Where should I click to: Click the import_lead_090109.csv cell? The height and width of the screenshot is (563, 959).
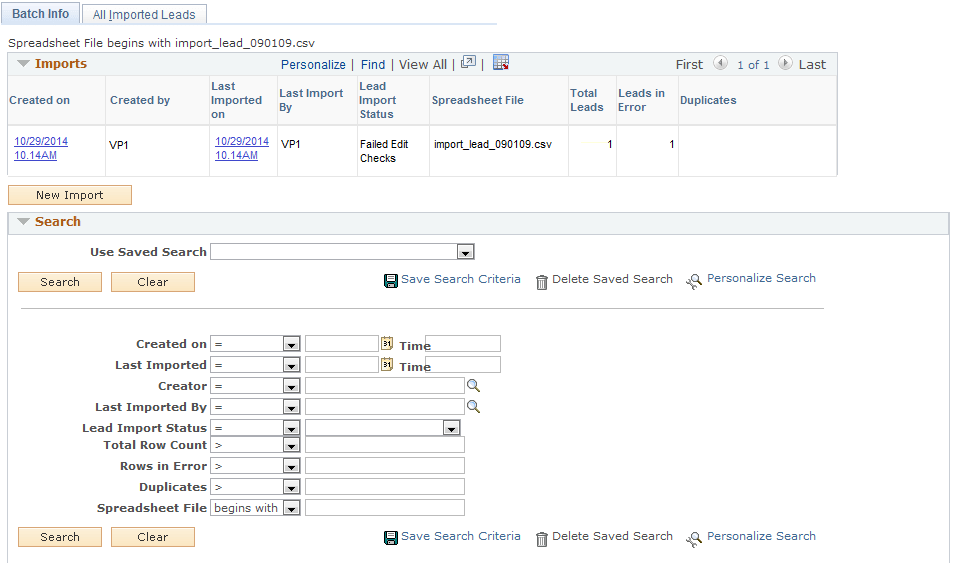(493, 144)
